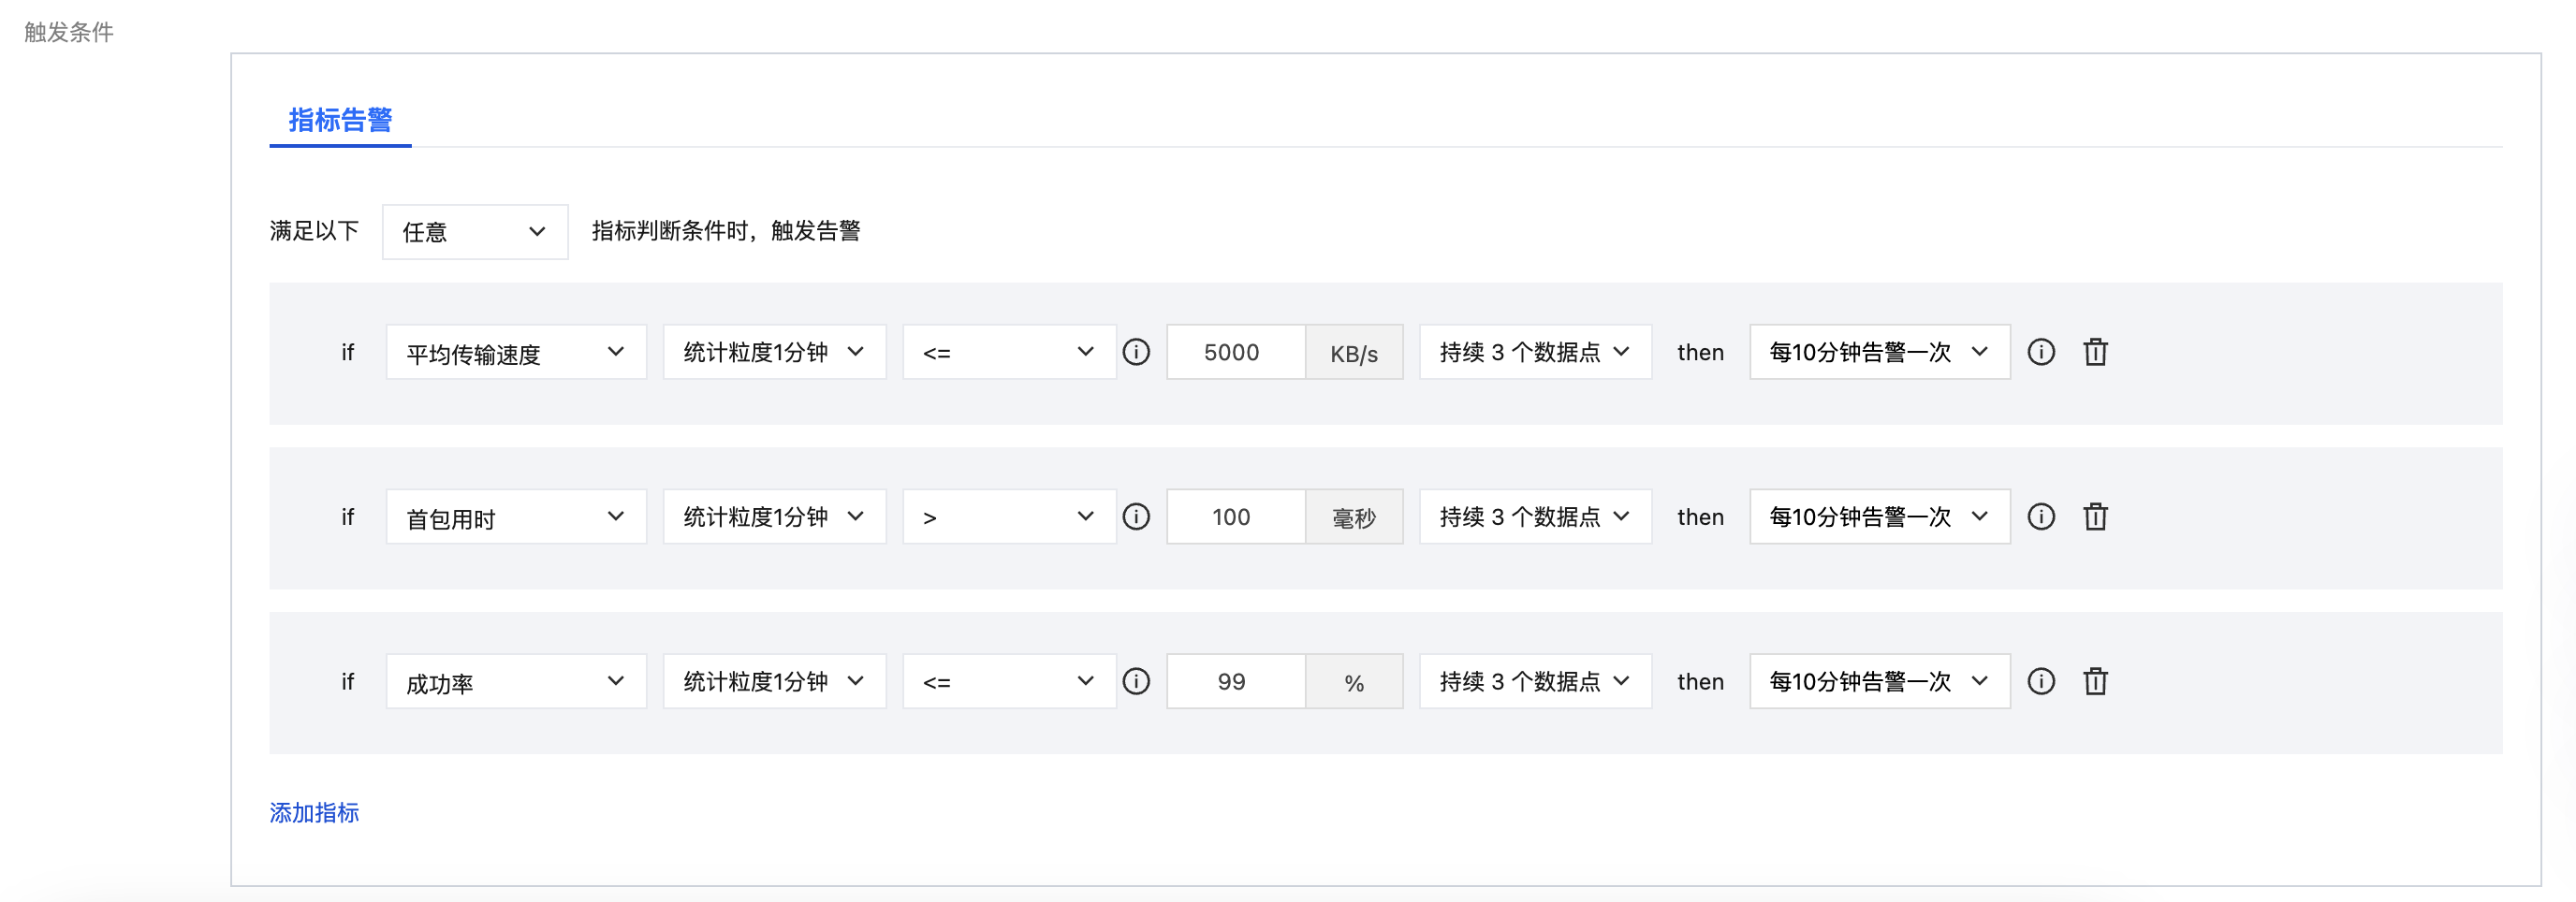Open 统计粒度1分钟 dropdown in 成功率 row

click(x=774, y=682)
